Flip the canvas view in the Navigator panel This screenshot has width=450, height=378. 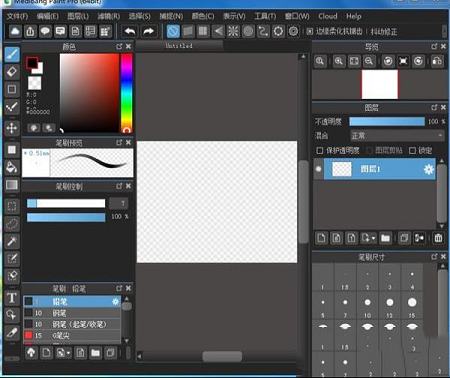tap(437, 61)
